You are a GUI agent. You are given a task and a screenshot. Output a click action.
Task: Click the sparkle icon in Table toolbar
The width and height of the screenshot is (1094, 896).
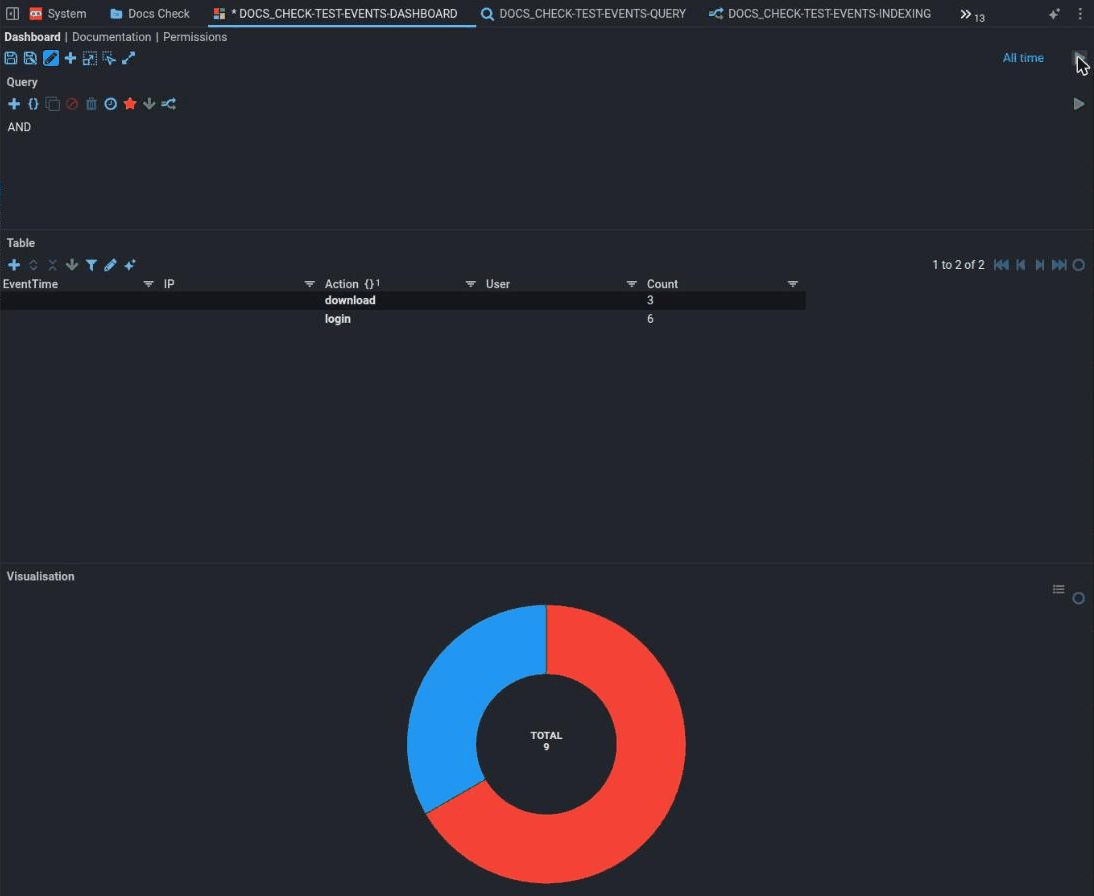(x=130, y=265)
